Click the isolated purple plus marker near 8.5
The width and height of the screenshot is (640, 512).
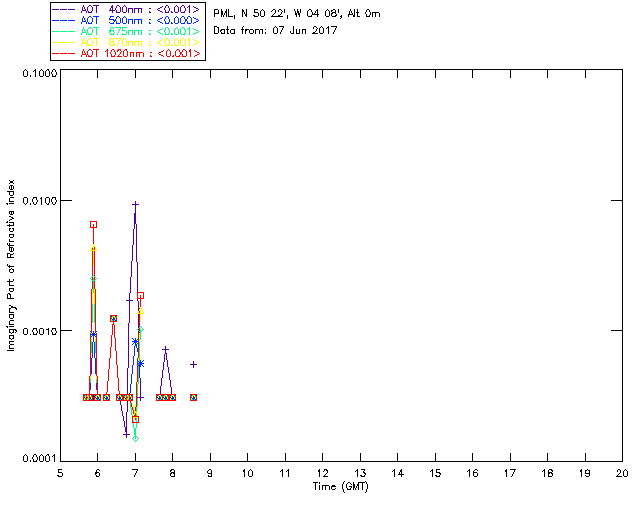tap(193, 364)
